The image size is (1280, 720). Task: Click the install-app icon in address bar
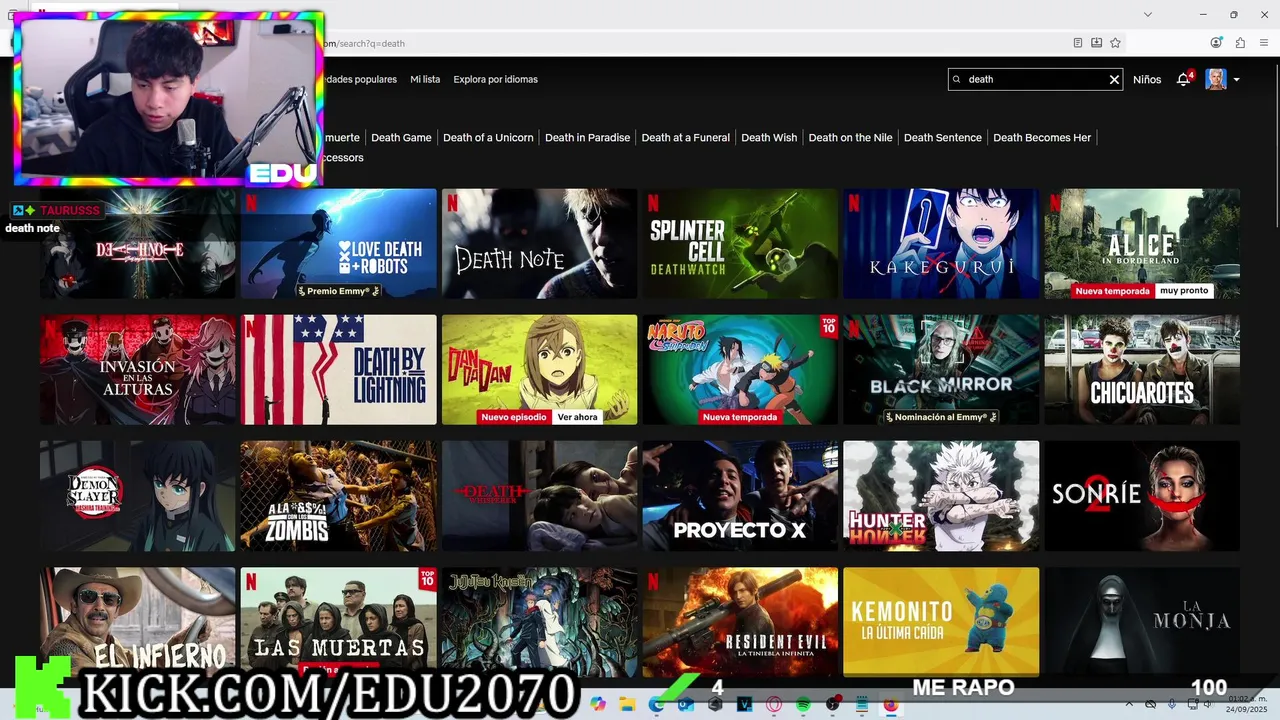coord(1096,43)
